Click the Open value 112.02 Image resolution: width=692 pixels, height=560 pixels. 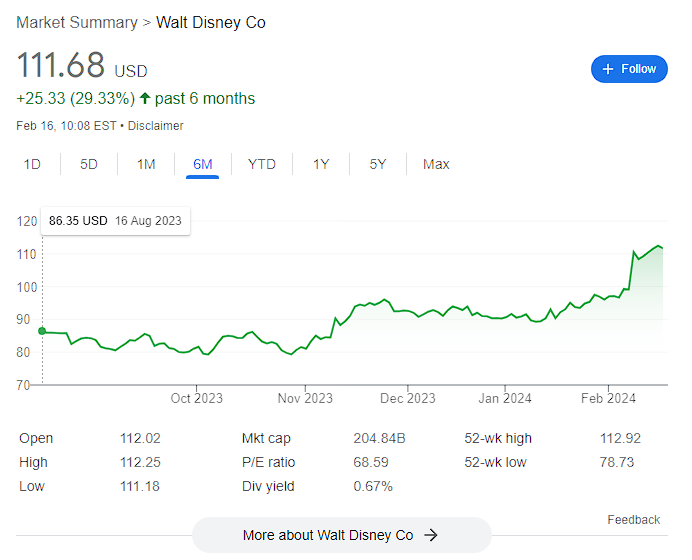point(140,438)
